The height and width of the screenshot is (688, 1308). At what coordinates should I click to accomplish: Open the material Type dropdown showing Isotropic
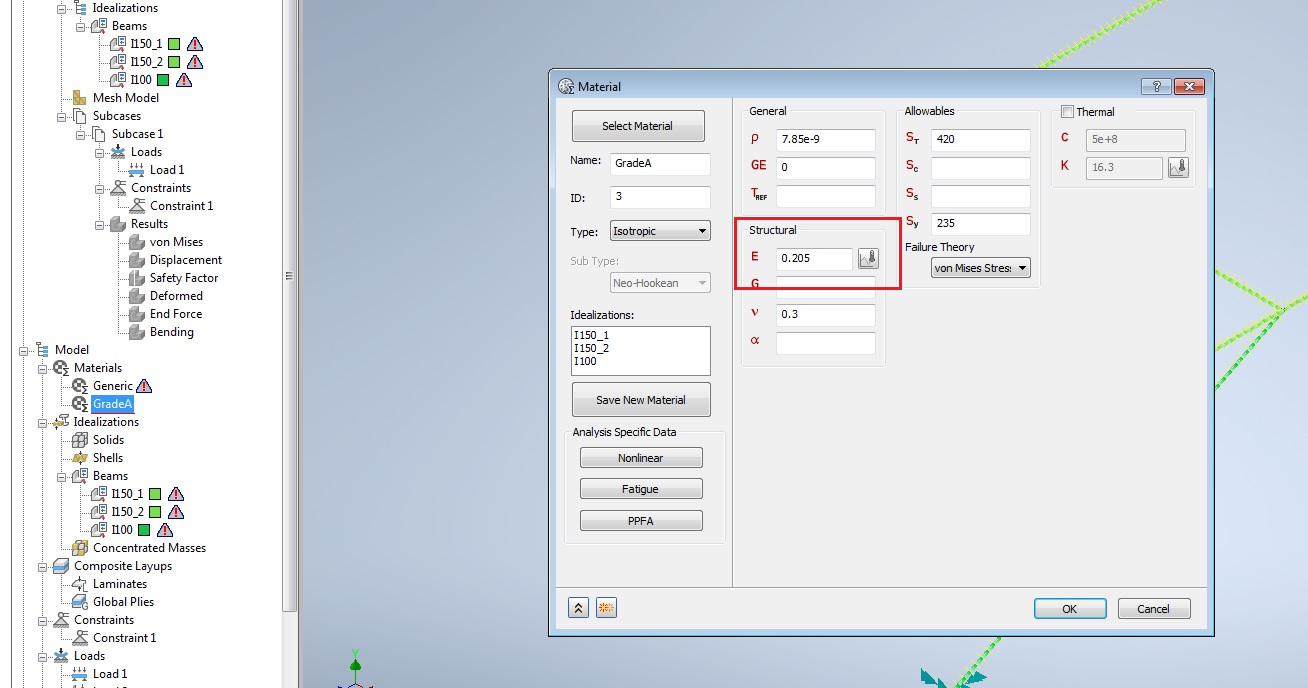tap(659, 231)
